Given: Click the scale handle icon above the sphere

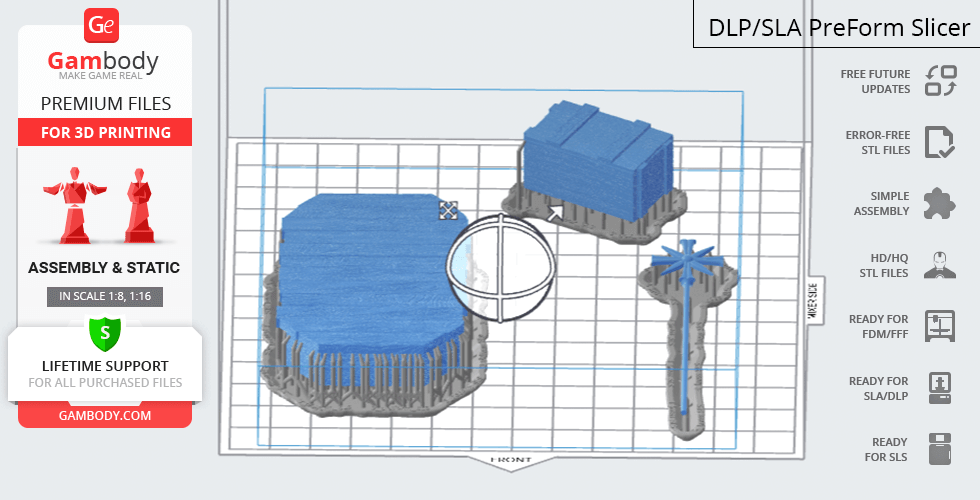Looking at the screenshot, I should 448,210.
